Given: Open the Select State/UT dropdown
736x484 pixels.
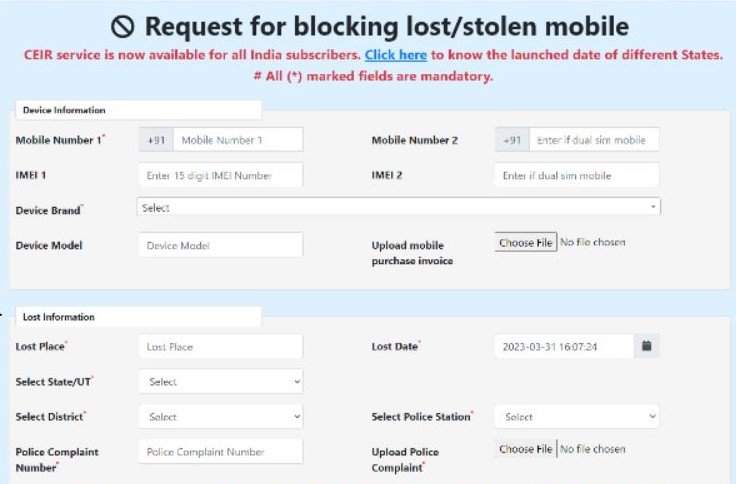Looking at the screenshot, I should 221,381.
